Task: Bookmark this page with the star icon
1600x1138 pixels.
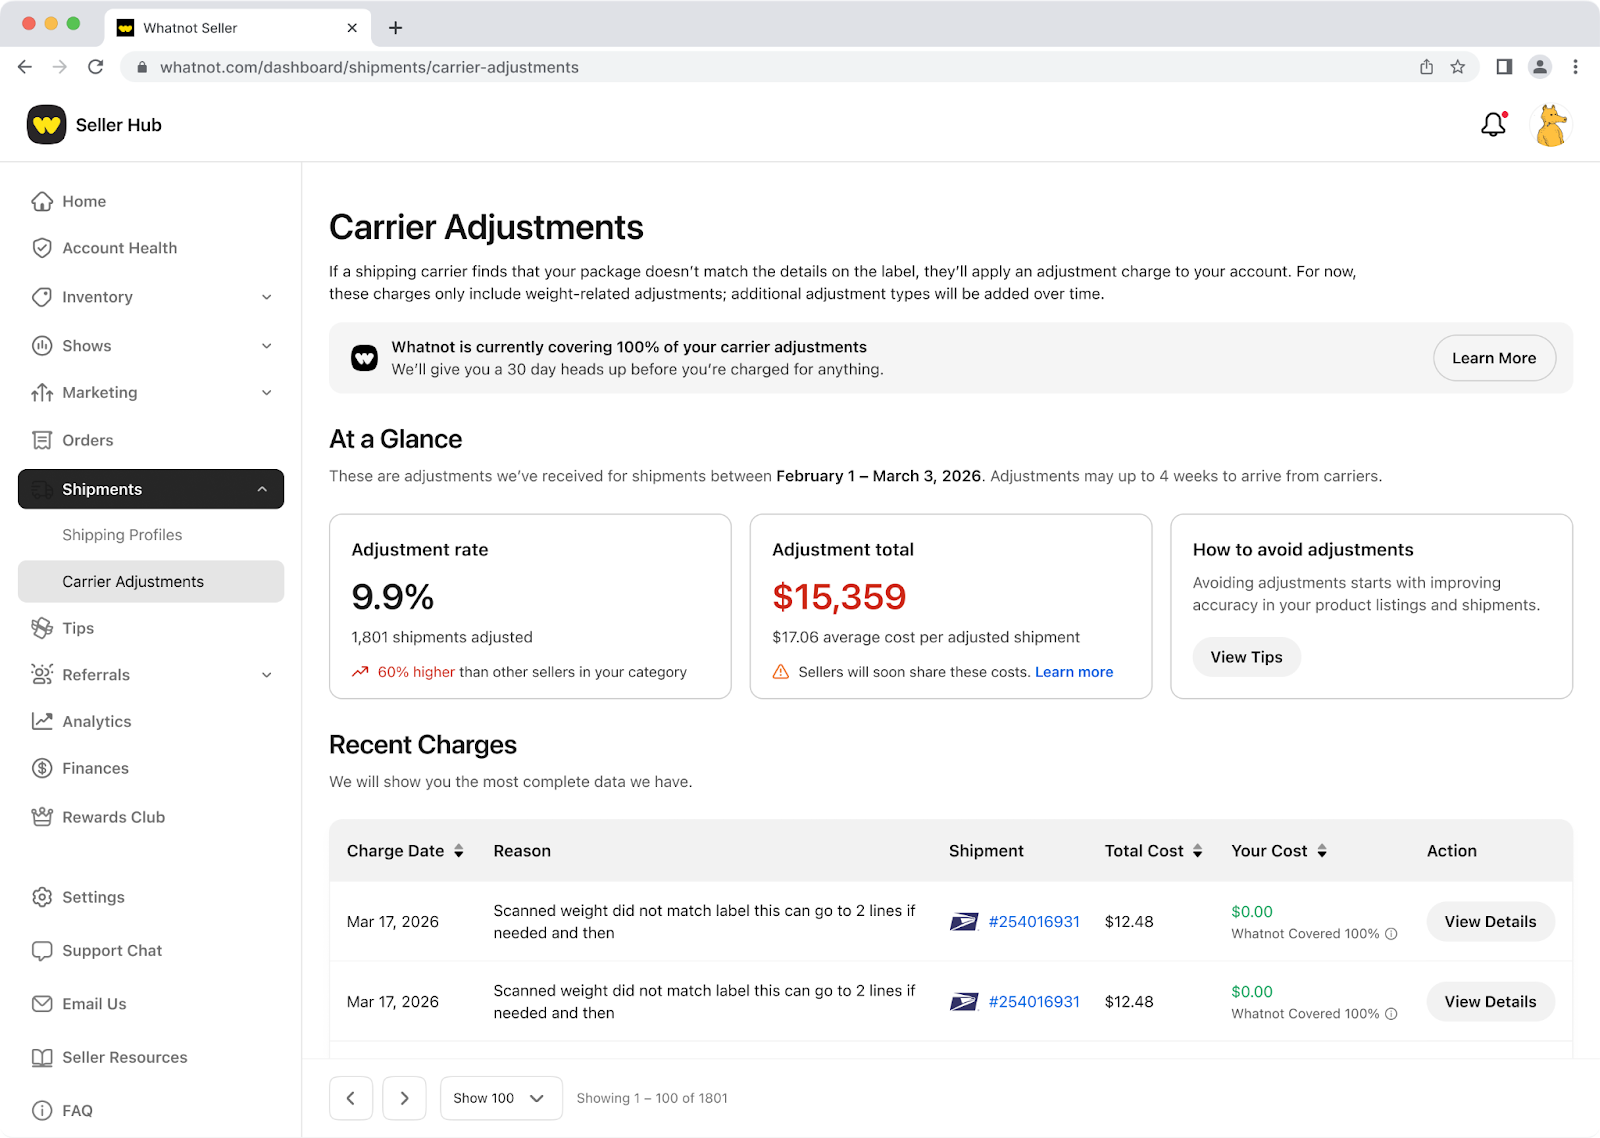Action: 1457,67
